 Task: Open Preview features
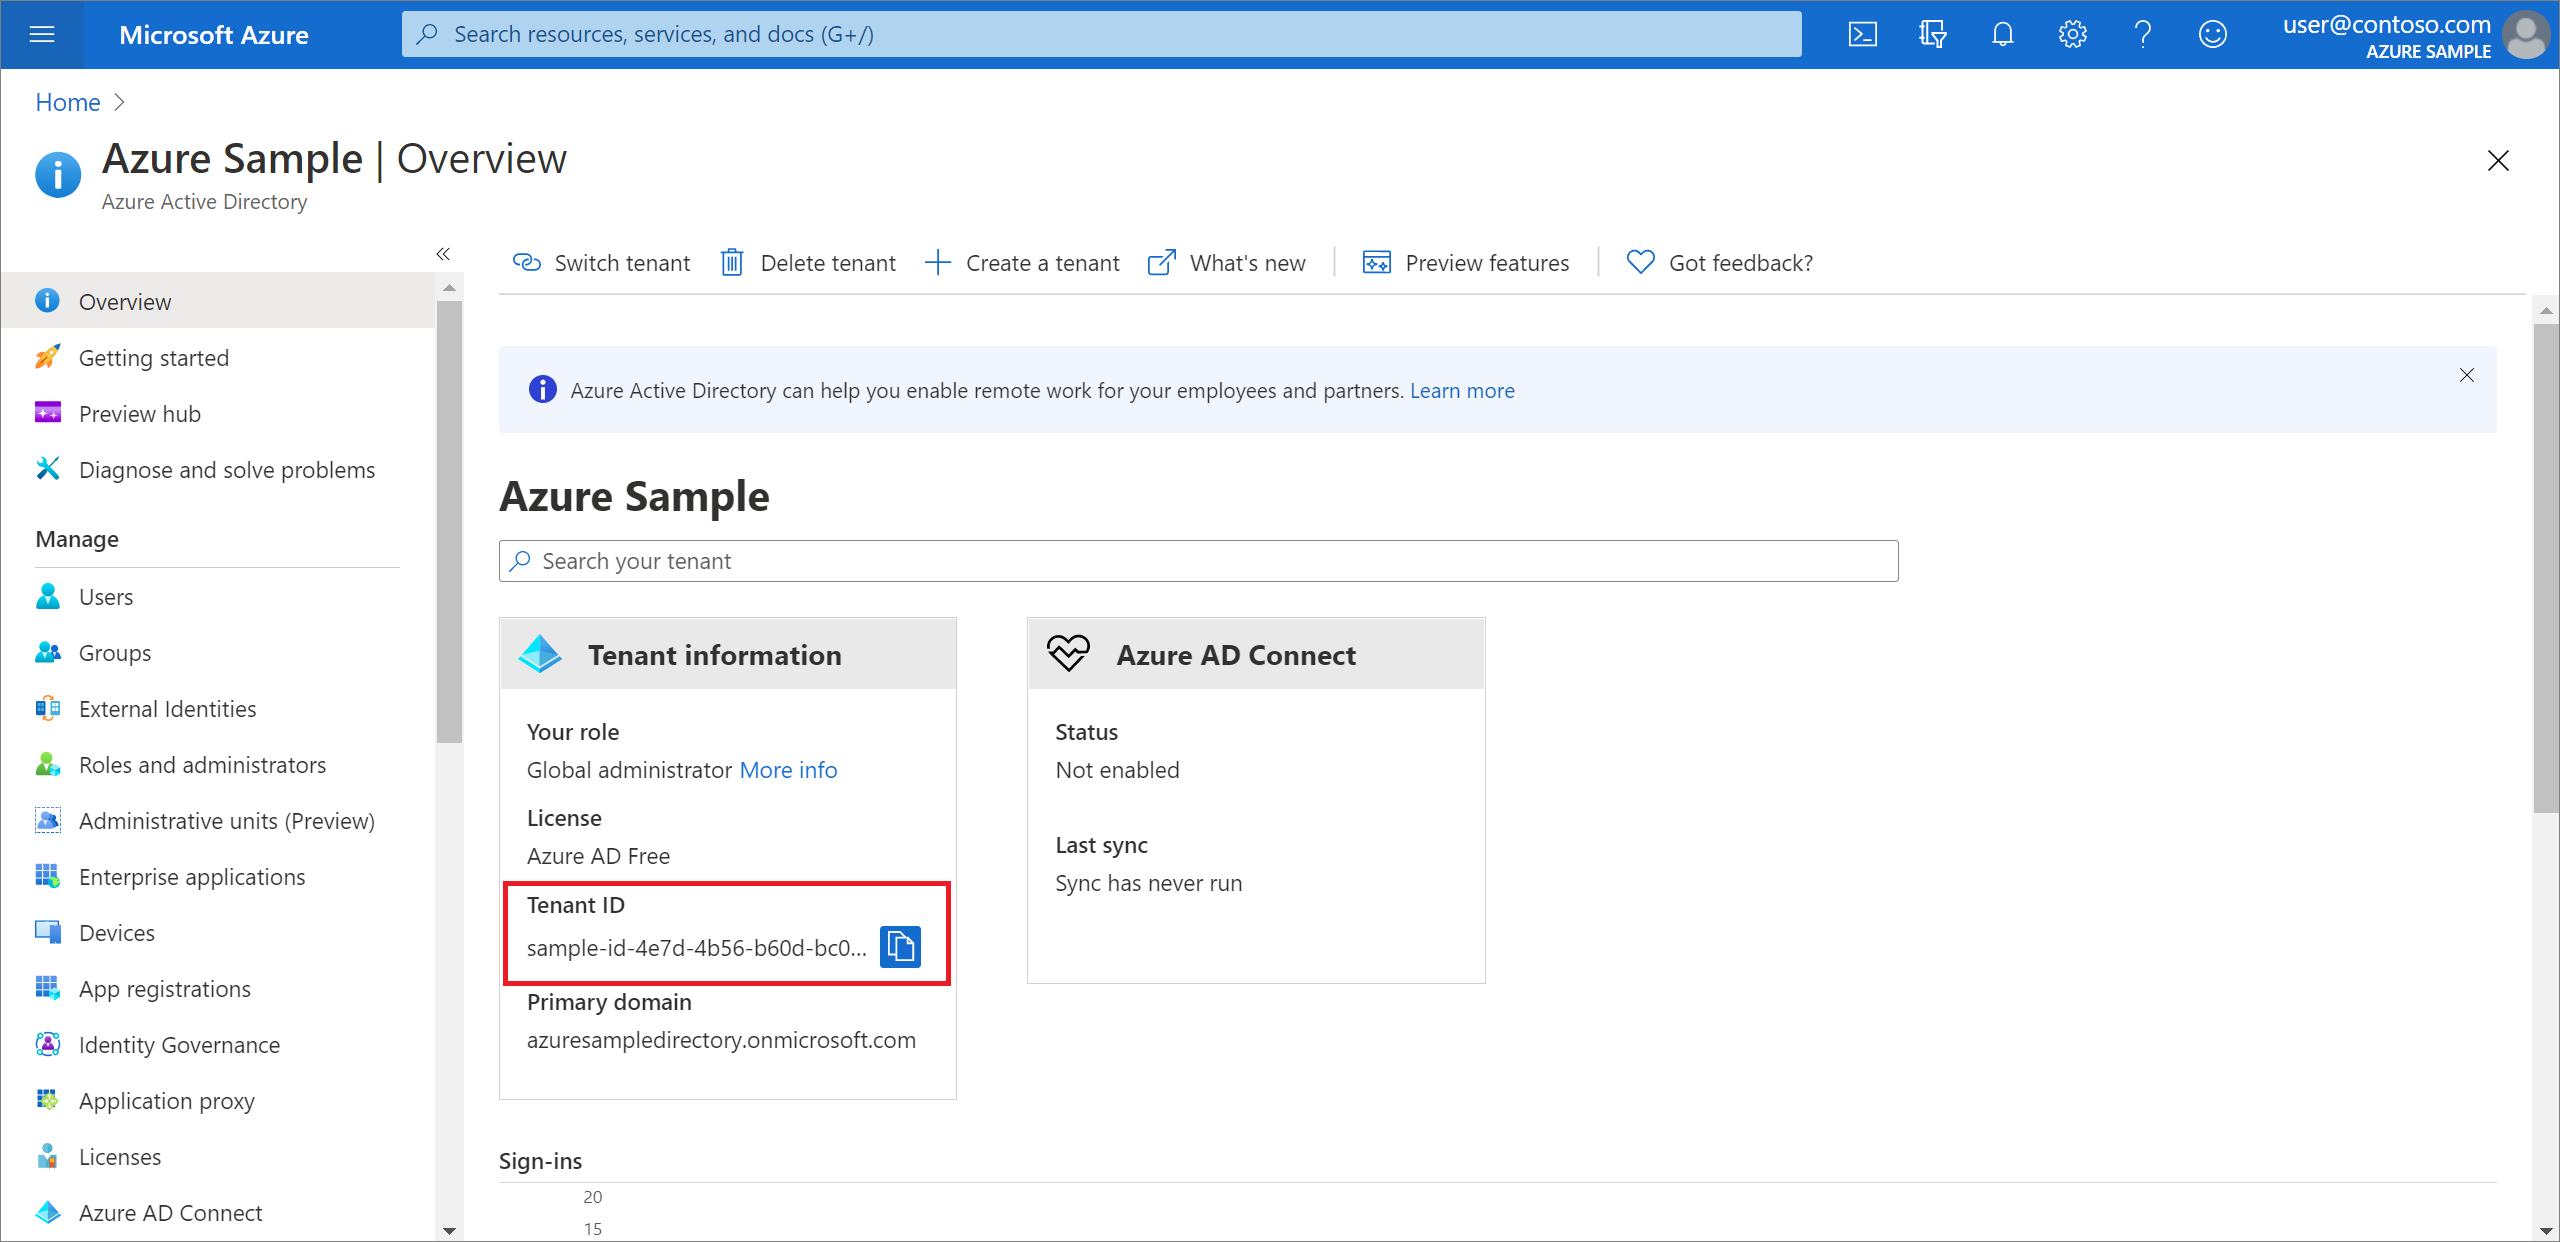coord(1466,263)
